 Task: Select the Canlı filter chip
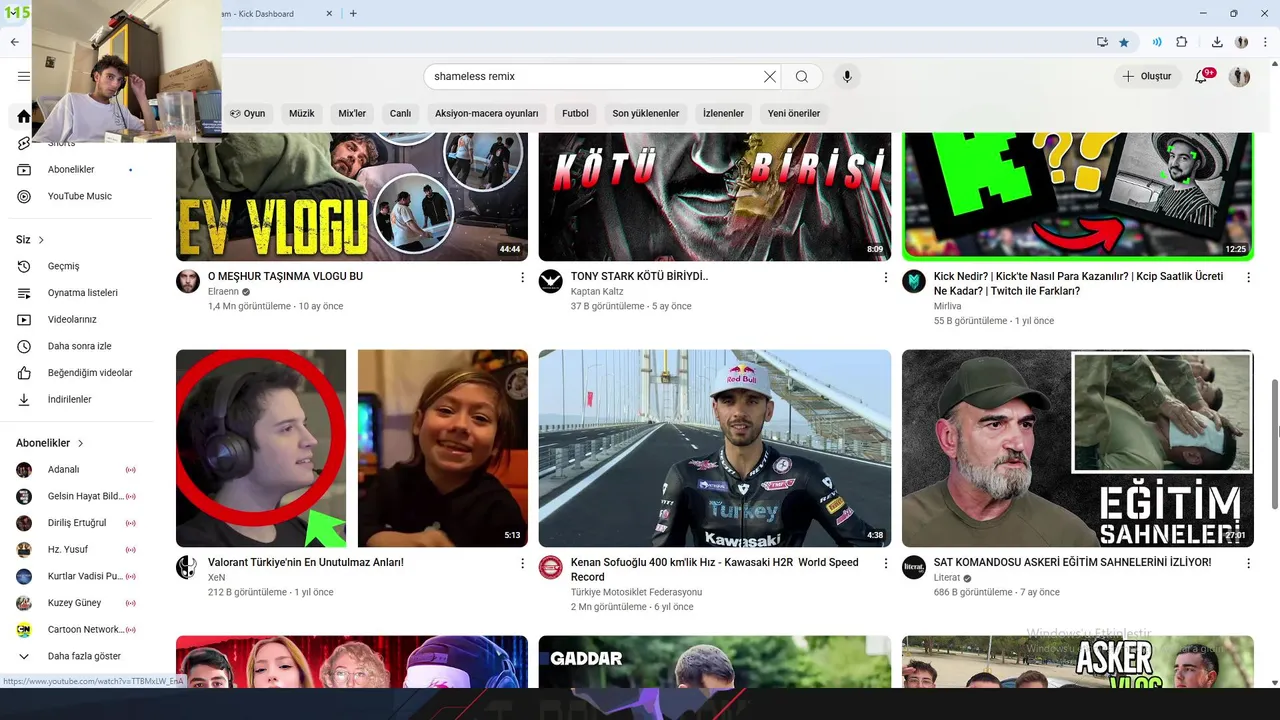pyautogui.click(x=400, y=113)
